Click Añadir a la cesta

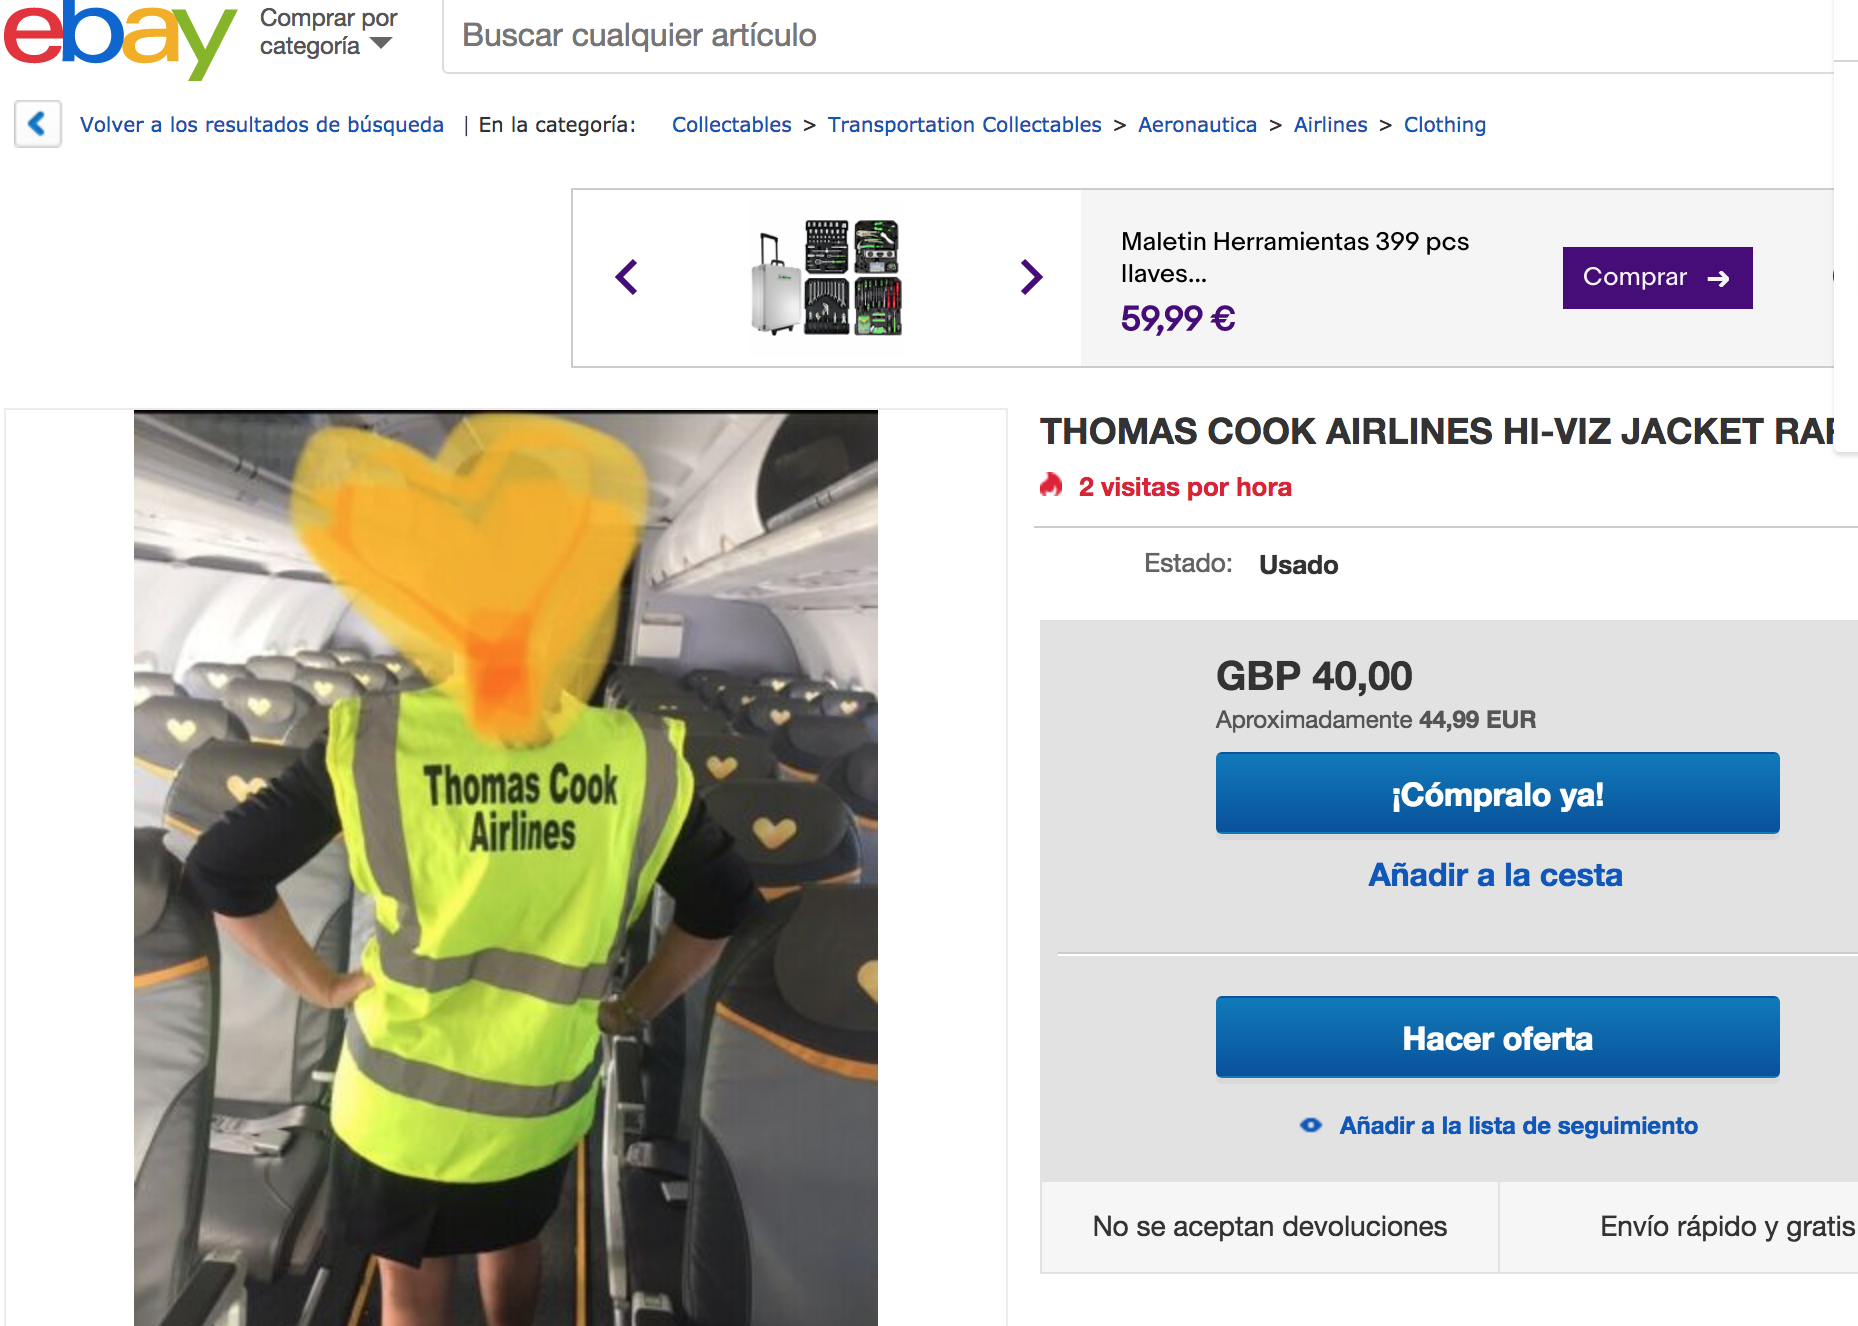click(1495, 875)
